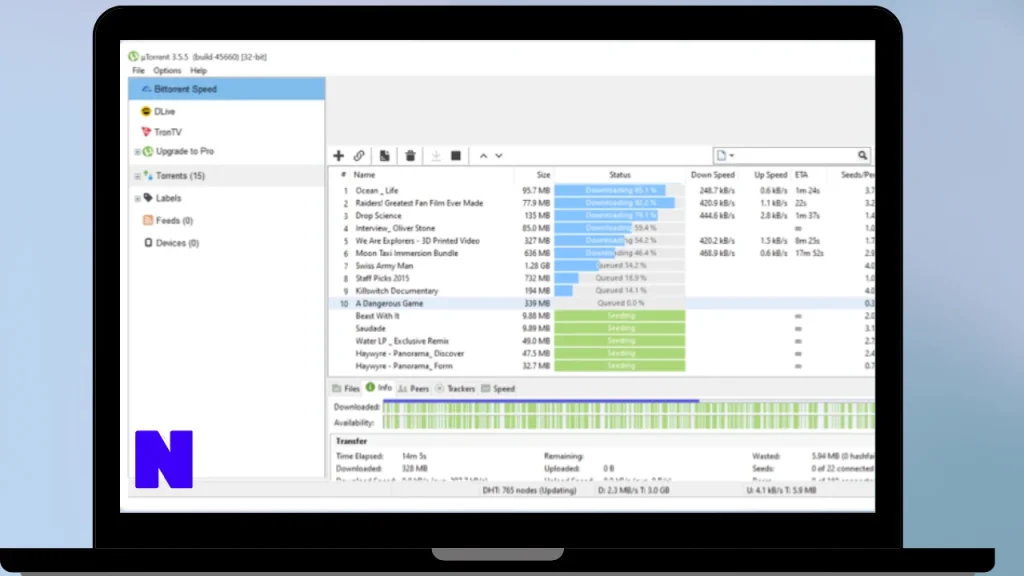
Task: Switch to the Peers tab
Action: pyautogui.click(x=413, y=389)
